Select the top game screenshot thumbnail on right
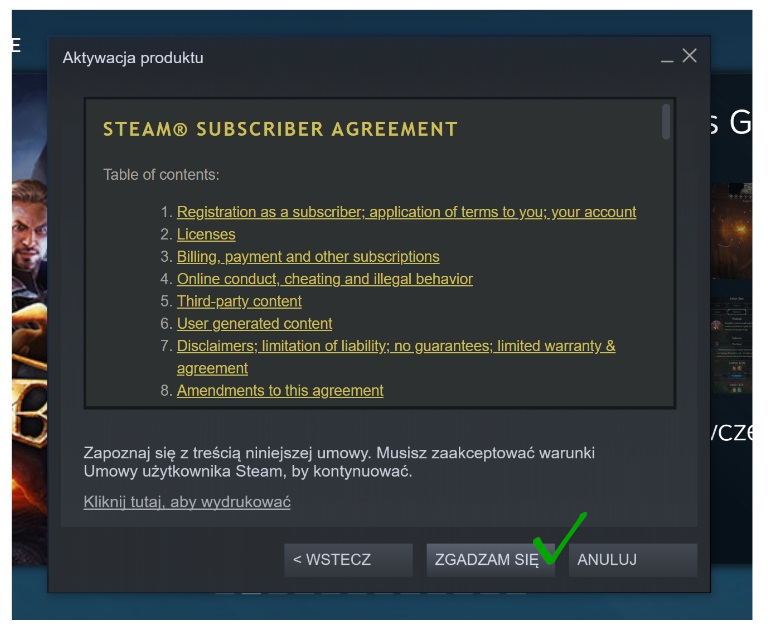 point(731,231)
